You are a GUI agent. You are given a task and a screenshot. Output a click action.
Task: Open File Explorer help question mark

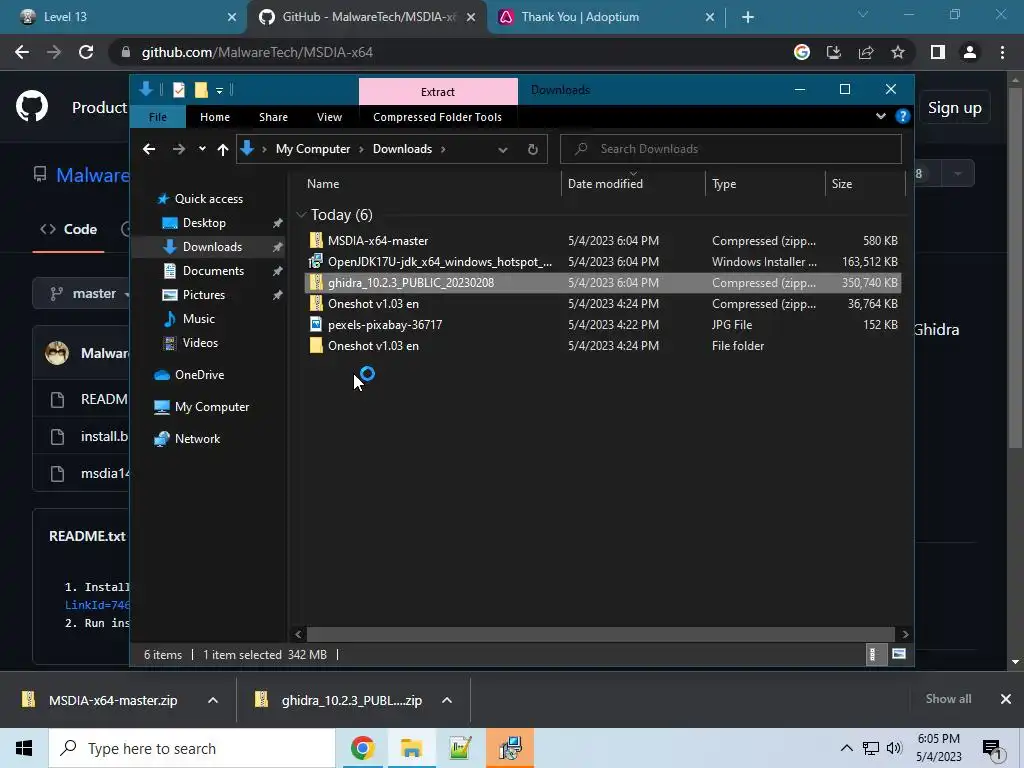[x=903, y=116]
